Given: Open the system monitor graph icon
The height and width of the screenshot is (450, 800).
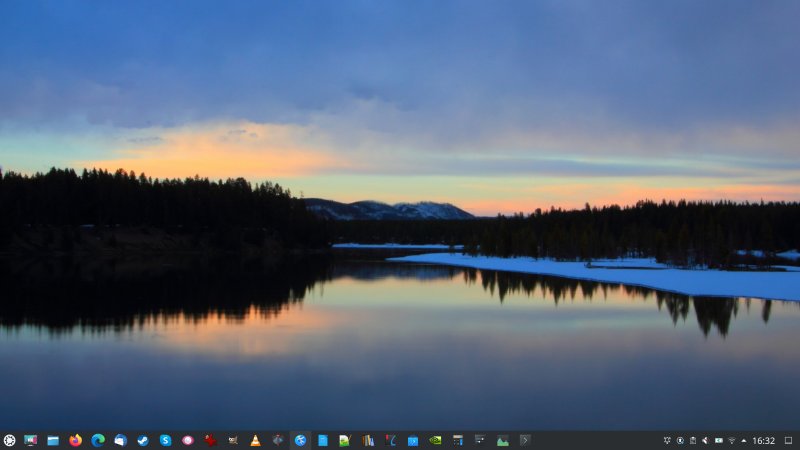Looking at the screenshot, I should (x=503, y=440).
